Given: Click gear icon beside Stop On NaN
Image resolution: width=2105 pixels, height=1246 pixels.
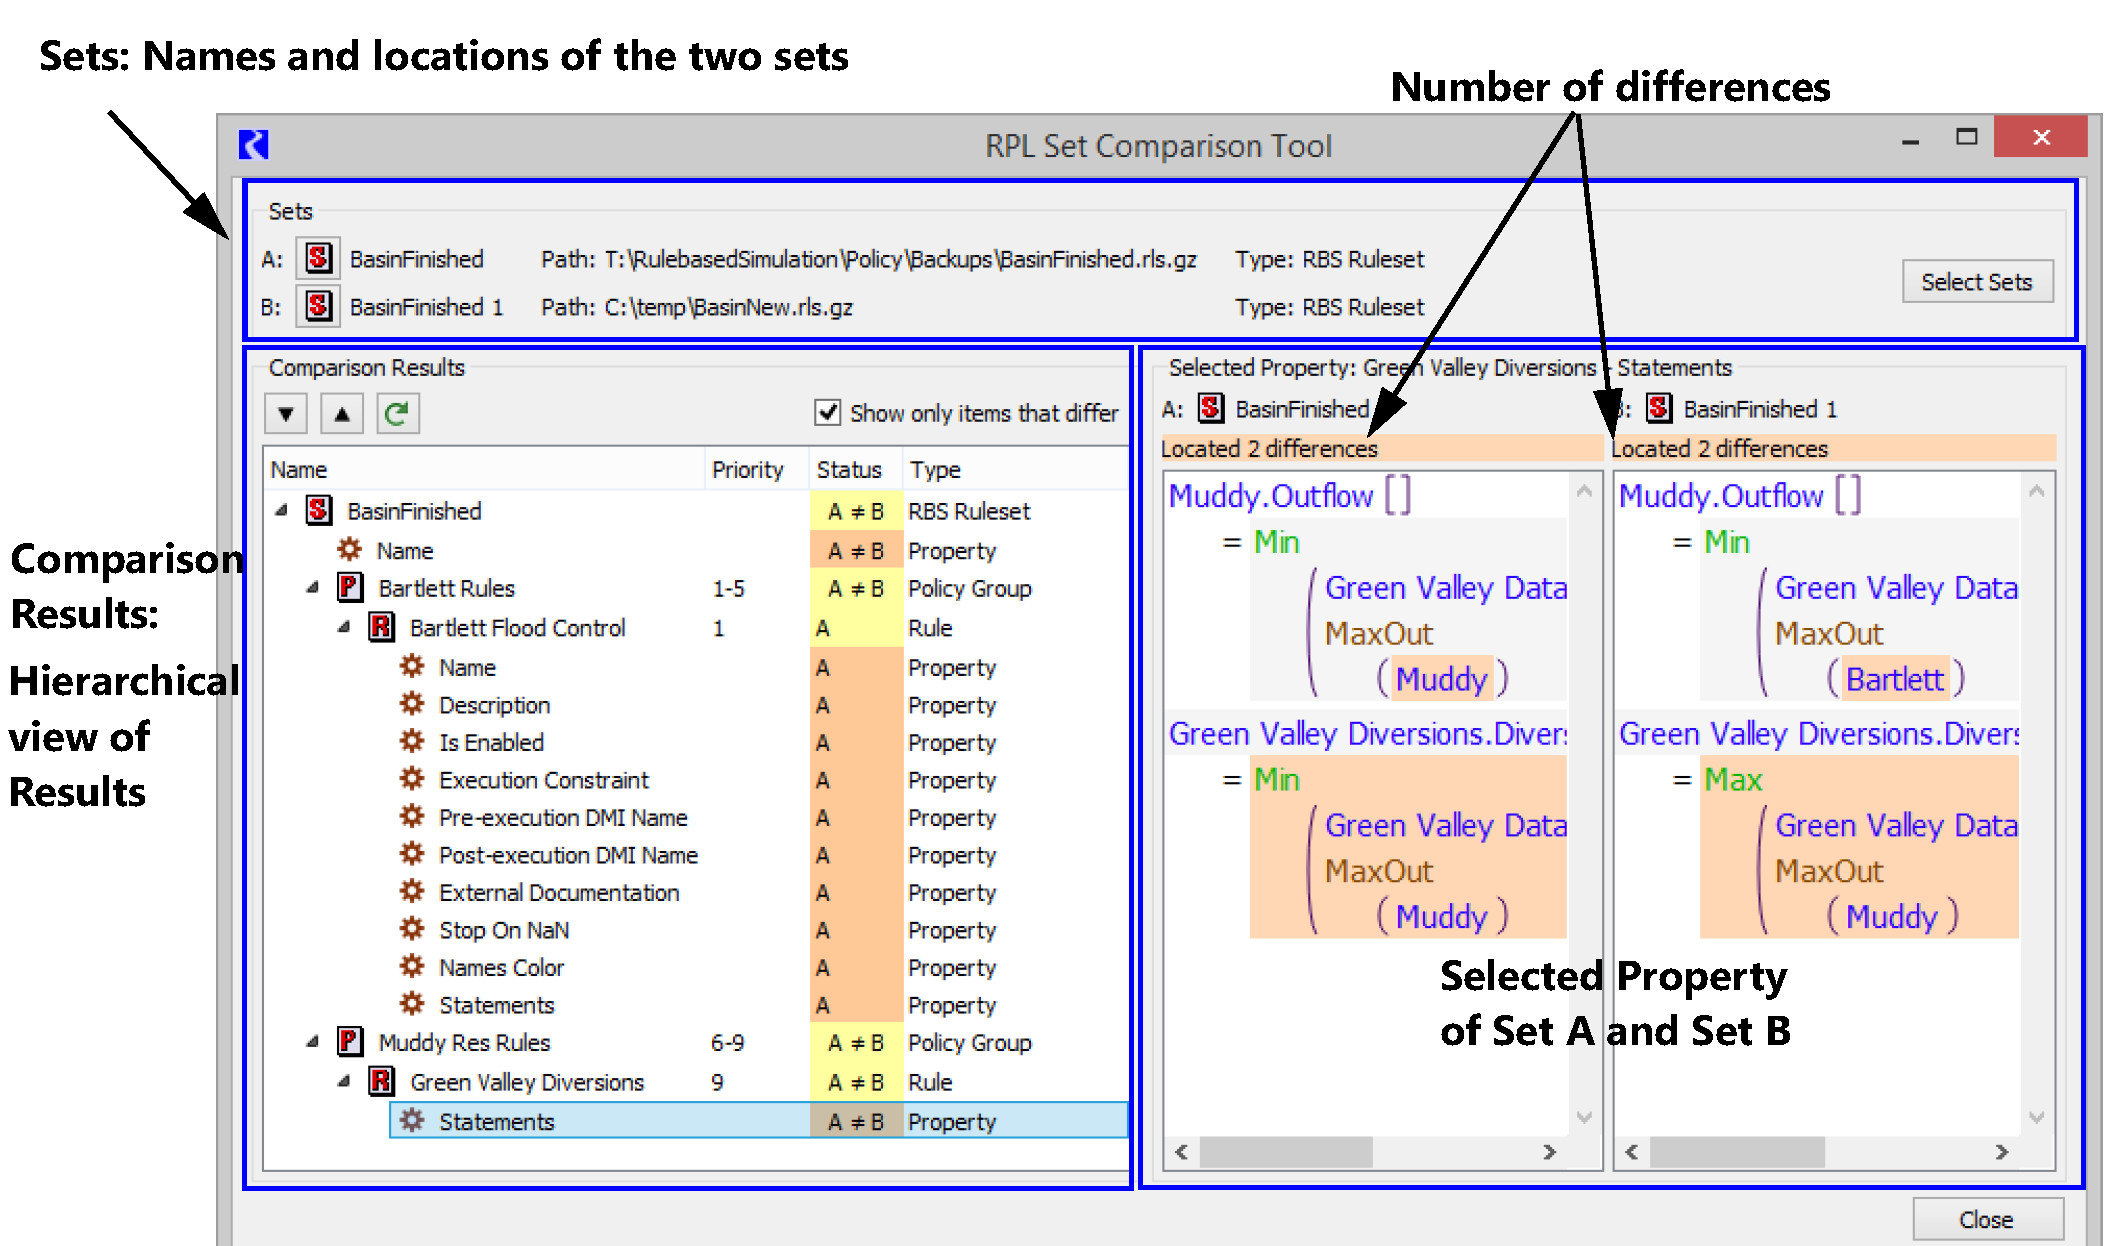Looking at the screenshot, I should tap(412, 929).
